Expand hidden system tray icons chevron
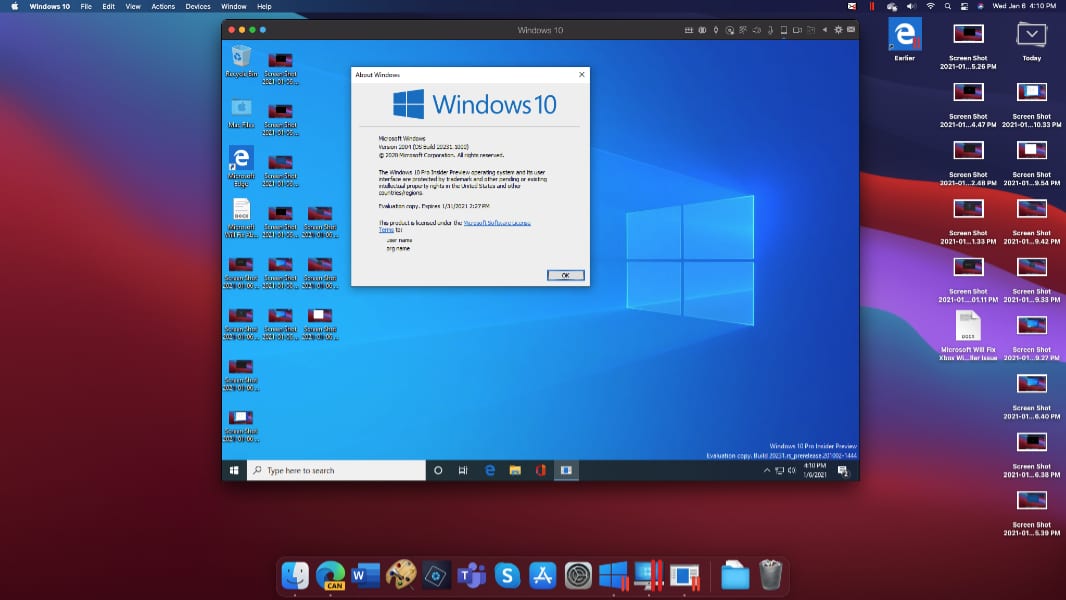The image size is (1066, 600). (767, 470)
